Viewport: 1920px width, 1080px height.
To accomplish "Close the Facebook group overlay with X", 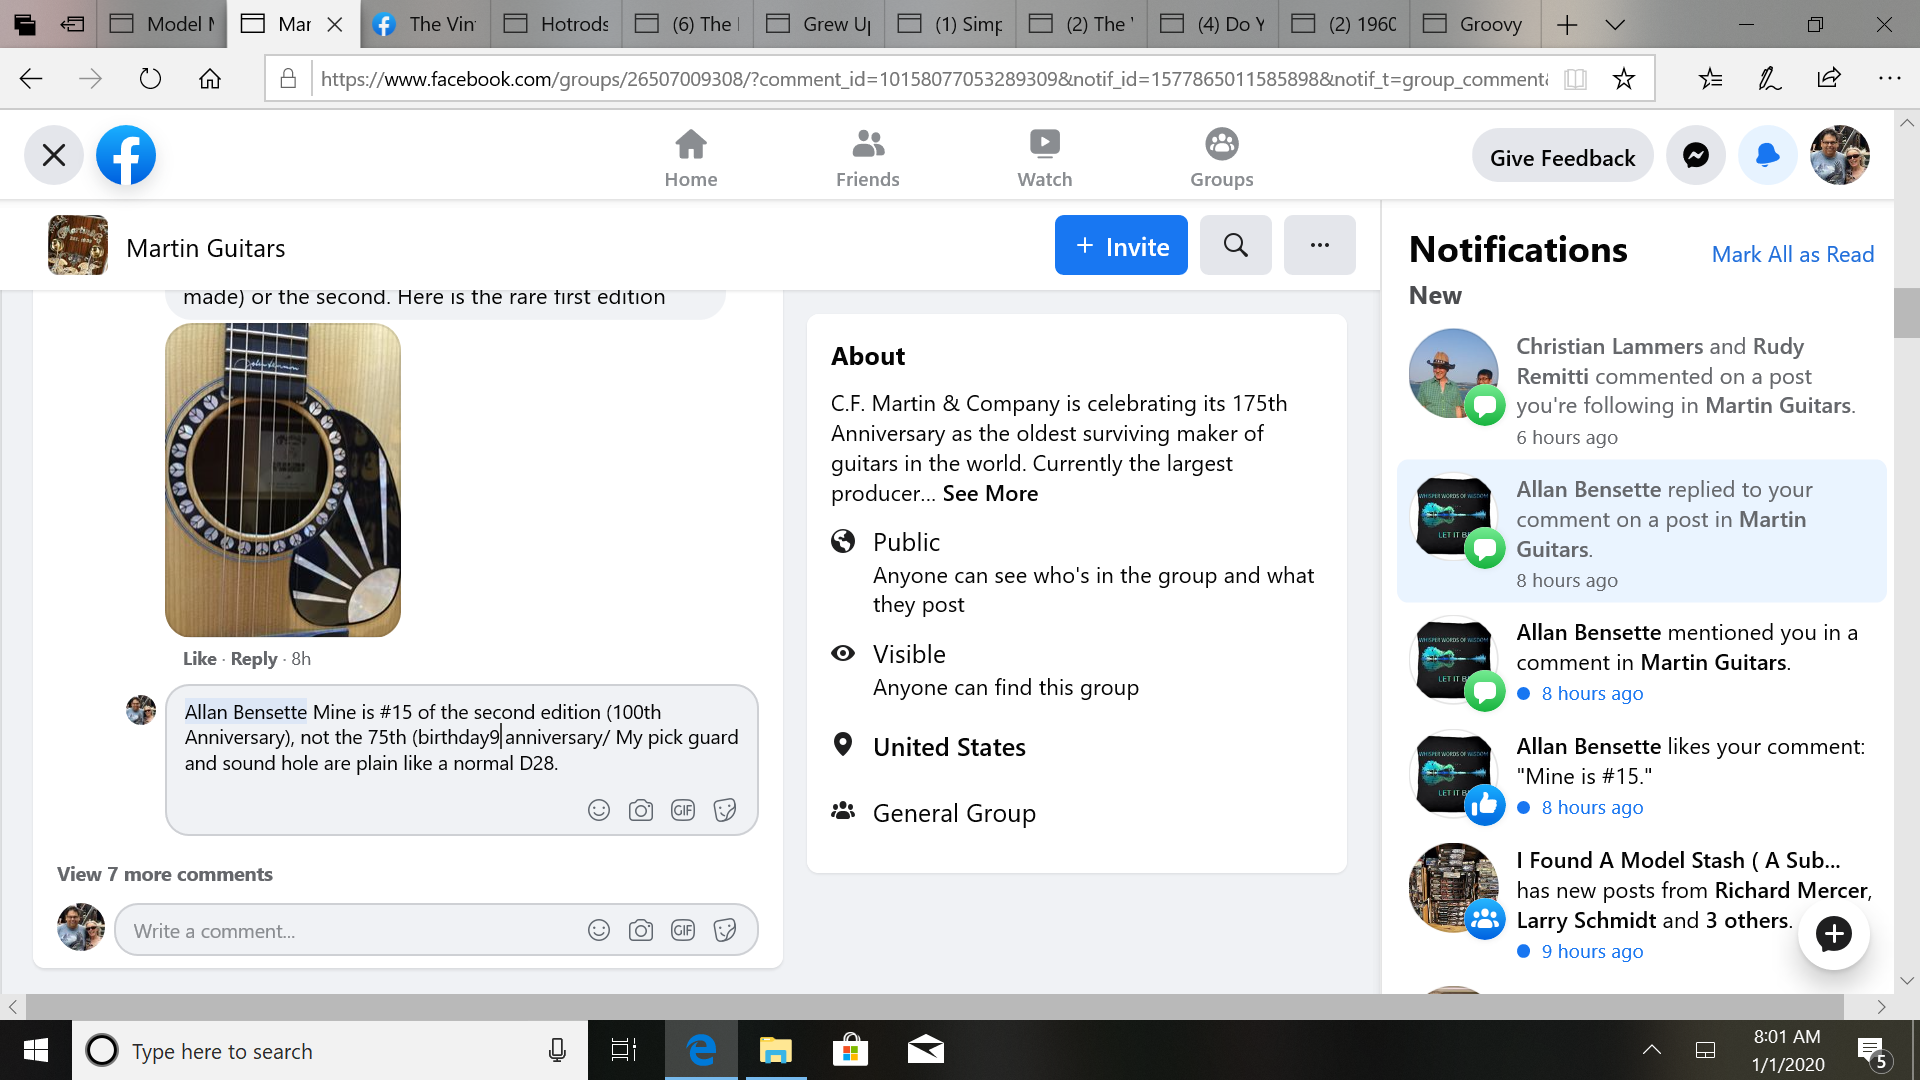I will [54, 155].
